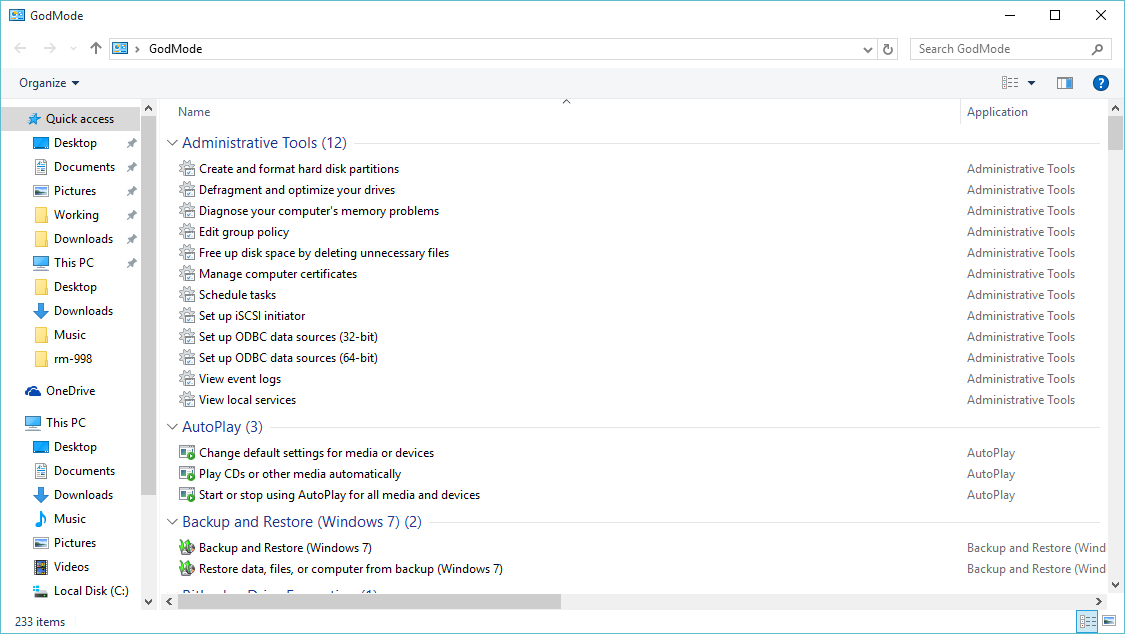Open Edit group policy

244,232
